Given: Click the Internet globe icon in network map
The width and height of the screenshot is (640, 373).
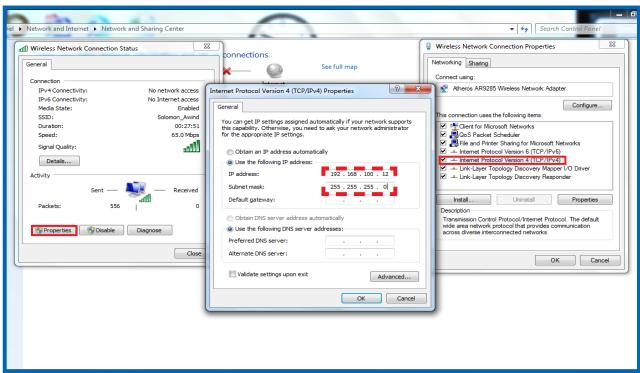Looking at the screenshot, I should click(275, 71).
